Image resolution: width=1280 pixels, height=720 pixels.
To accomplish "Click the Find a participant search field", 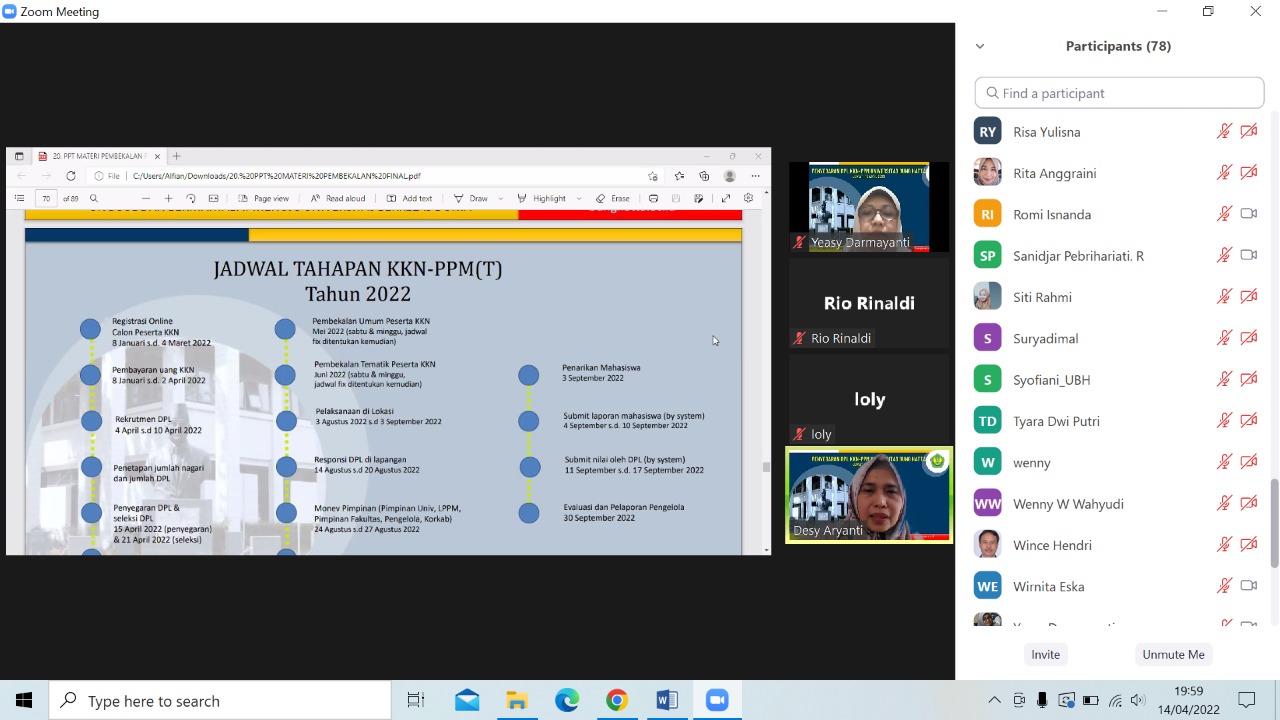I will tap(1119, 93).
